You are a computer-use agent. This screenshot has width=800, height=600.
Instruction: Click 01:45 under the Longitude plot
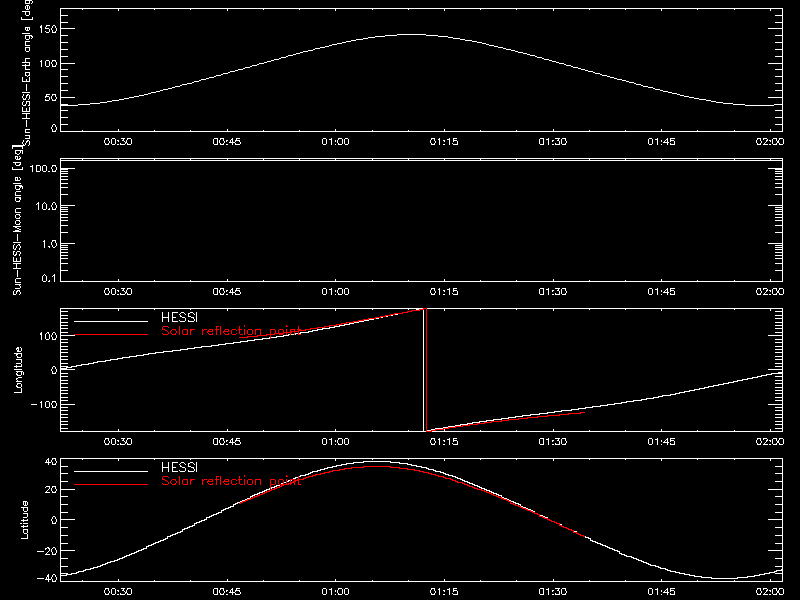[x=661, y=442]
